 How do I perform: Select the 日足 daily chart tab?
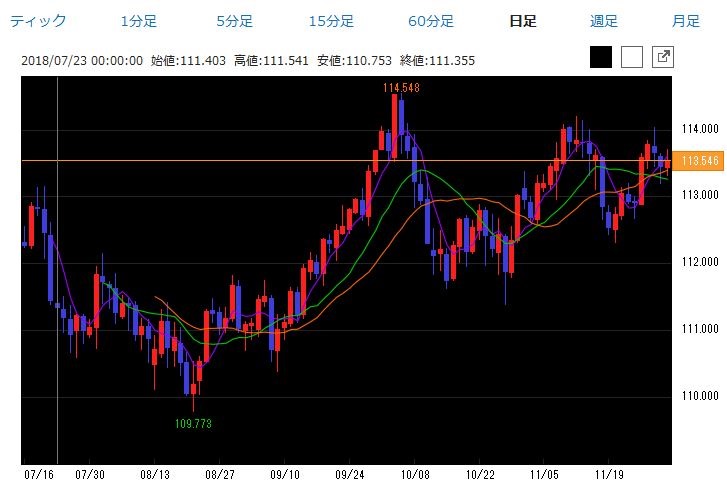(x=523, y=21)
